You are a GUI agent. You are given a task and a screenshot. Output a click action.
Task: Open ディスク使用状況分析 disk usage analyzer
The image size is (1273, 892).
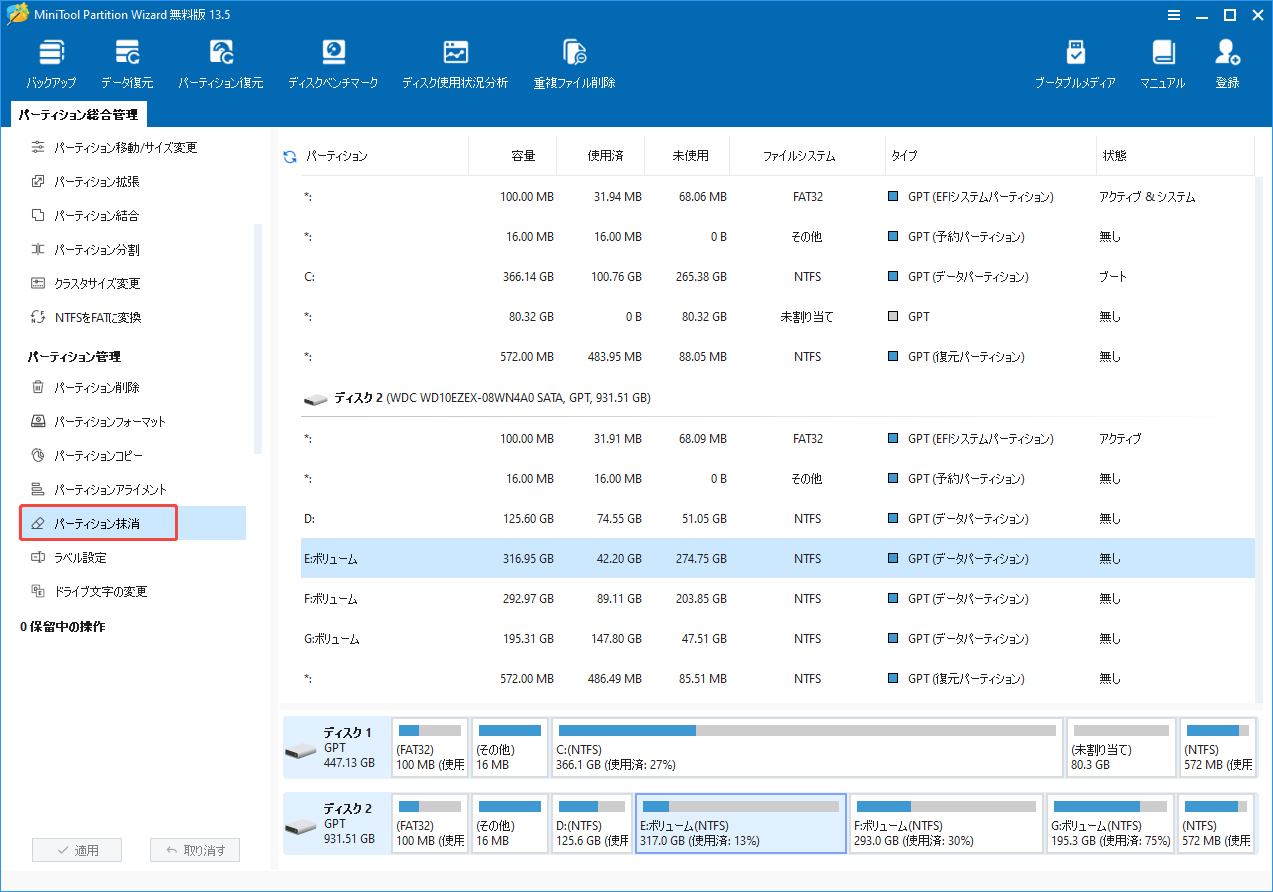pyautogui.click(x=455, y=62)
